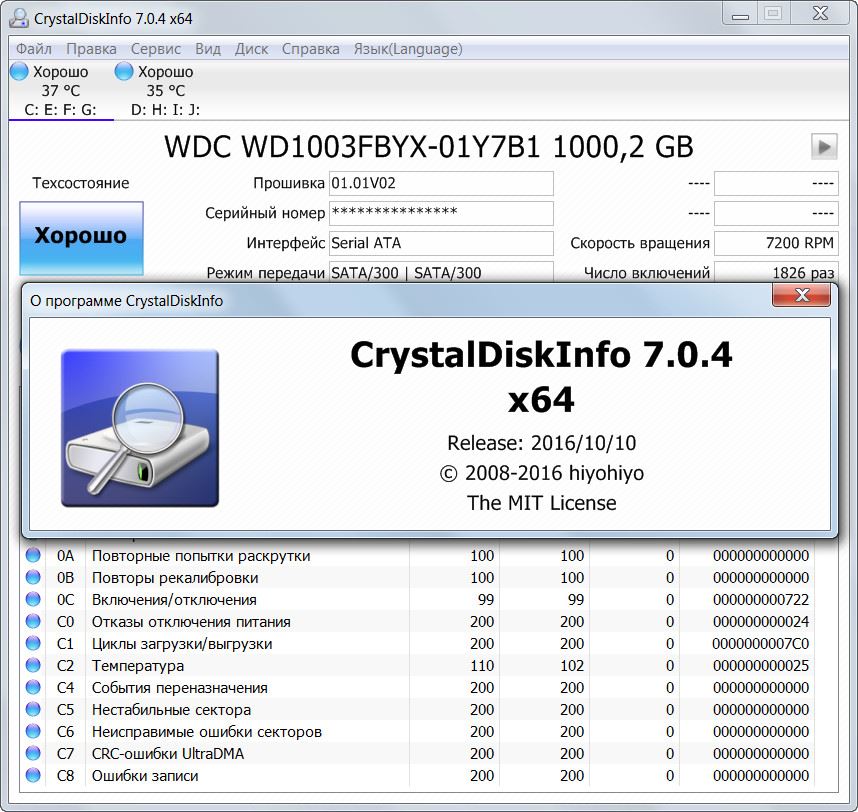858x812 pixels.
Task: Click raw value 000000000025
Action: pos(761,666)
